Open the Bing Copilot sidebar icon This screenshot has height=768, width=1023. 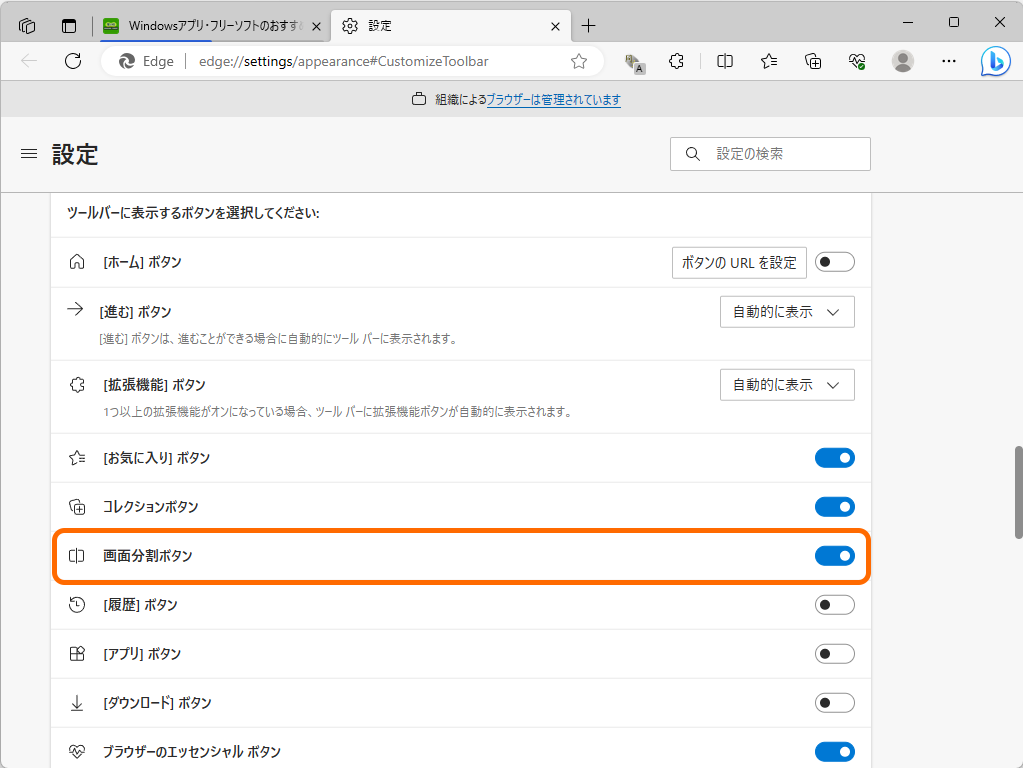996,62
